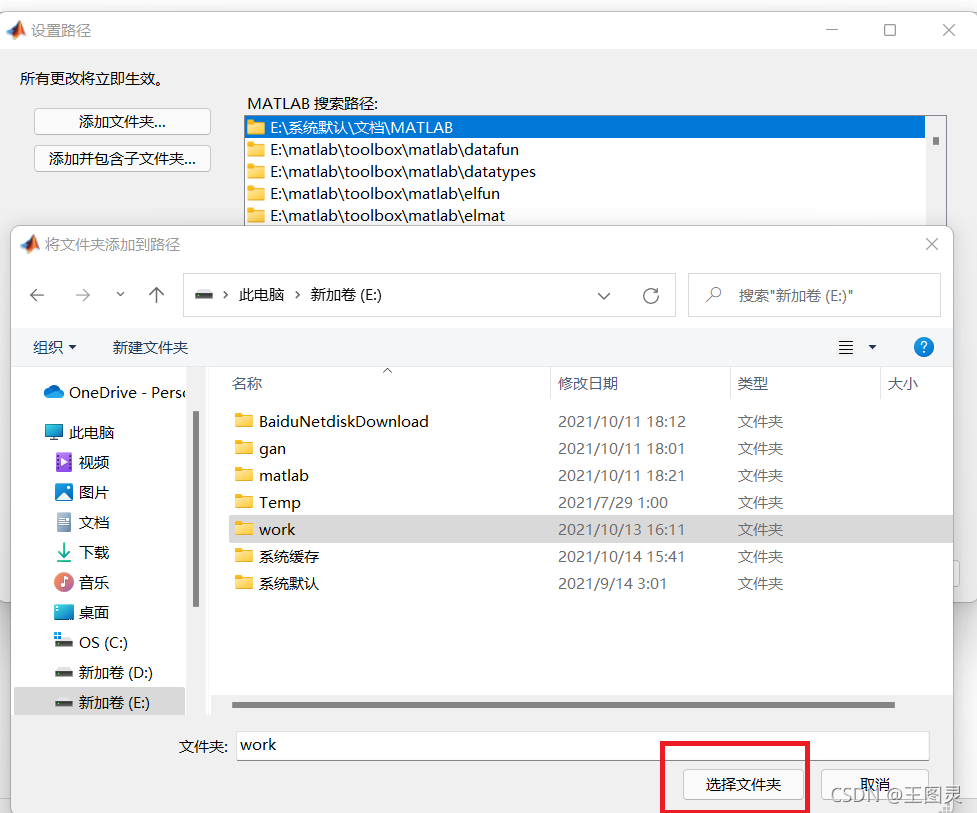Open 音乐 folder in sidebar
Screen dimensions: 977x813
82,582
